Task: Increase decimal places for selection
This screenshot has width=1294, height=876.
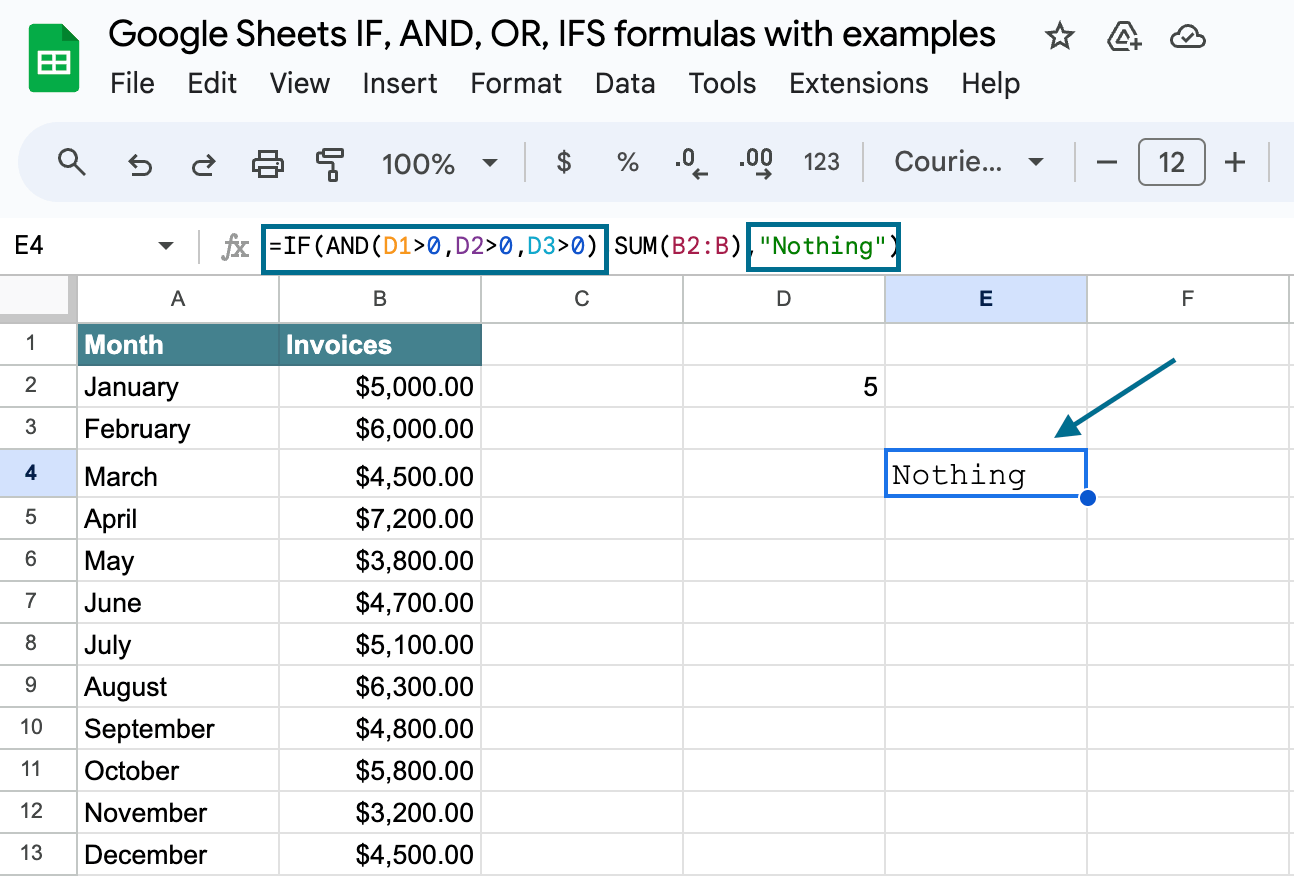Action: (x=755, y=162)
